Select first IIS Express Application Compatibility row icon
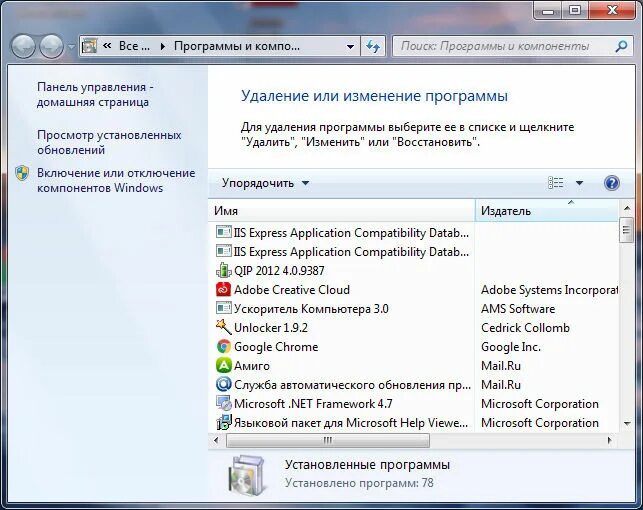 pos(223,232)
